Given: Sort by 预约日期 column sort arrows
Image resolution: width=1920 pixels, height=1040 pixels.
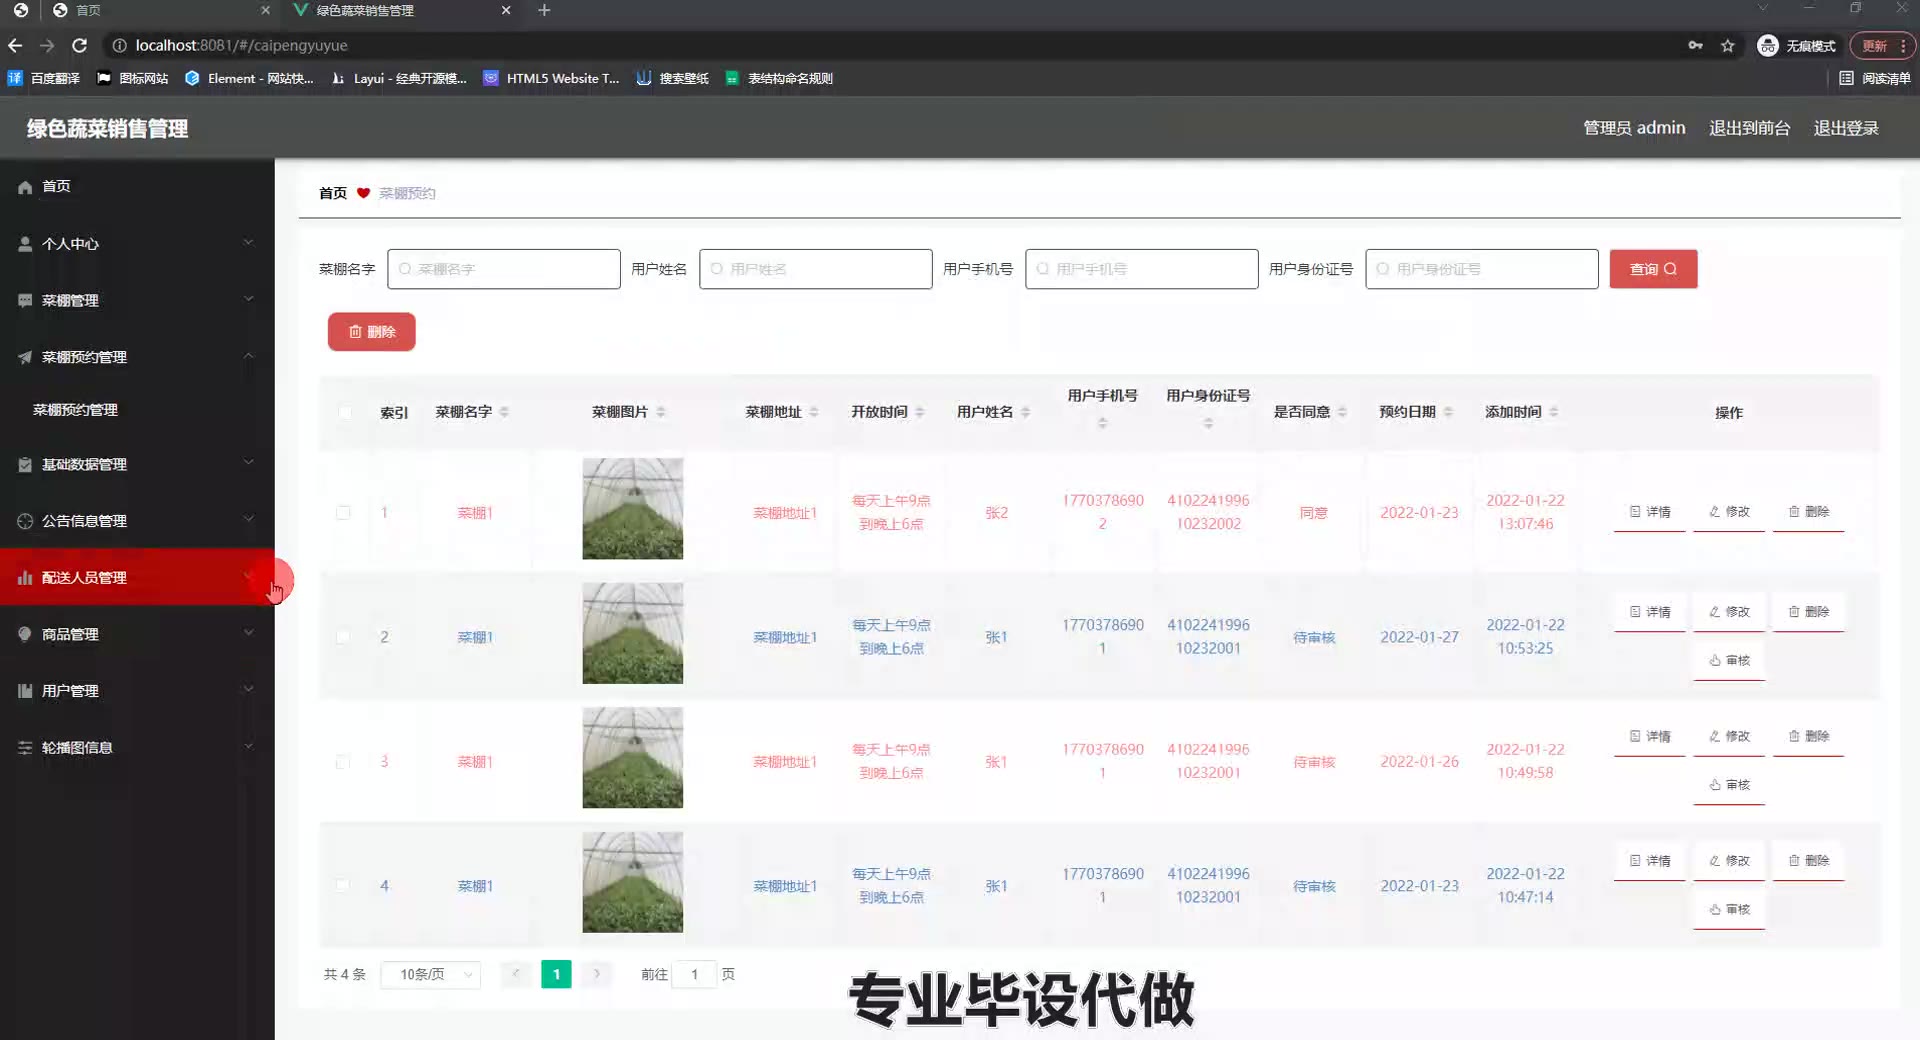Looking at the screenshot, I should 1448,412.
